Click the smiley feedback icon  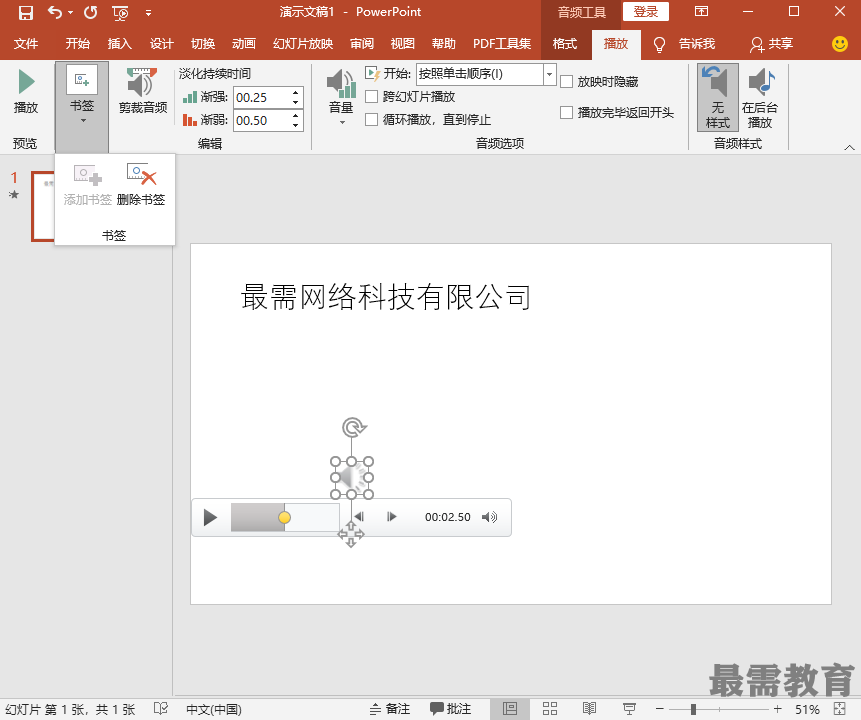[840, 44]
